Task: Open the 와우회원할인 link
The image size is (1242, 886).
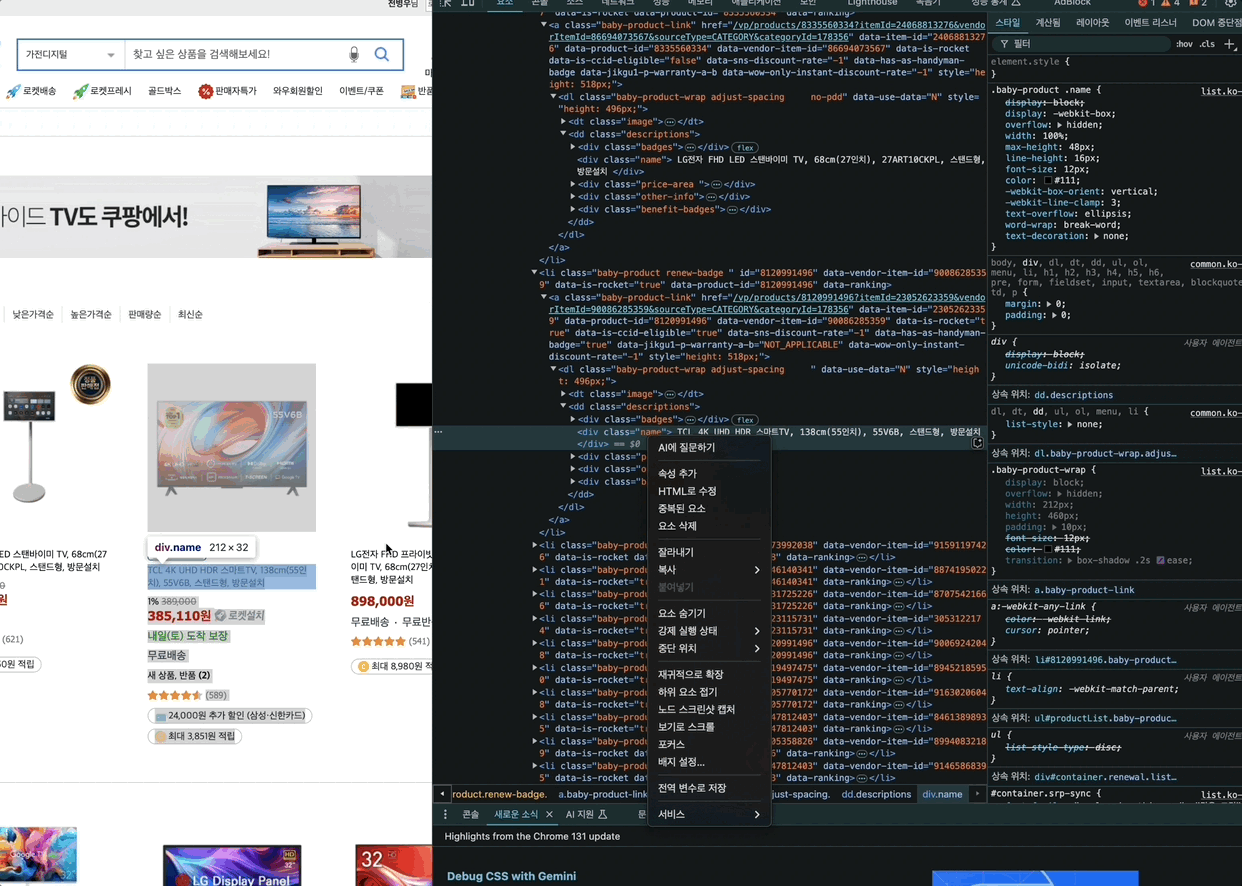Action: [x=298, y=91]
